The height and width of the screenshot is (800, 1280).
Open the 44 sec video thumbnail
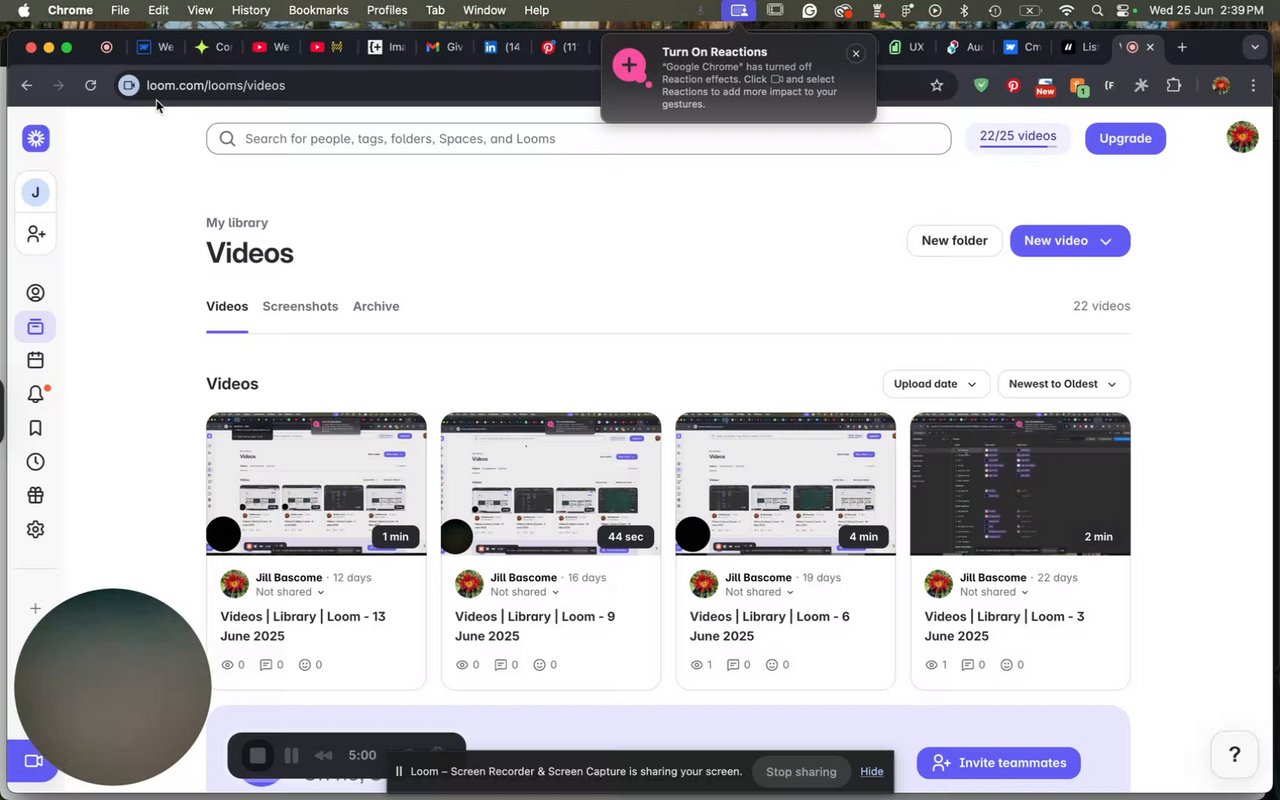point(551,484)
